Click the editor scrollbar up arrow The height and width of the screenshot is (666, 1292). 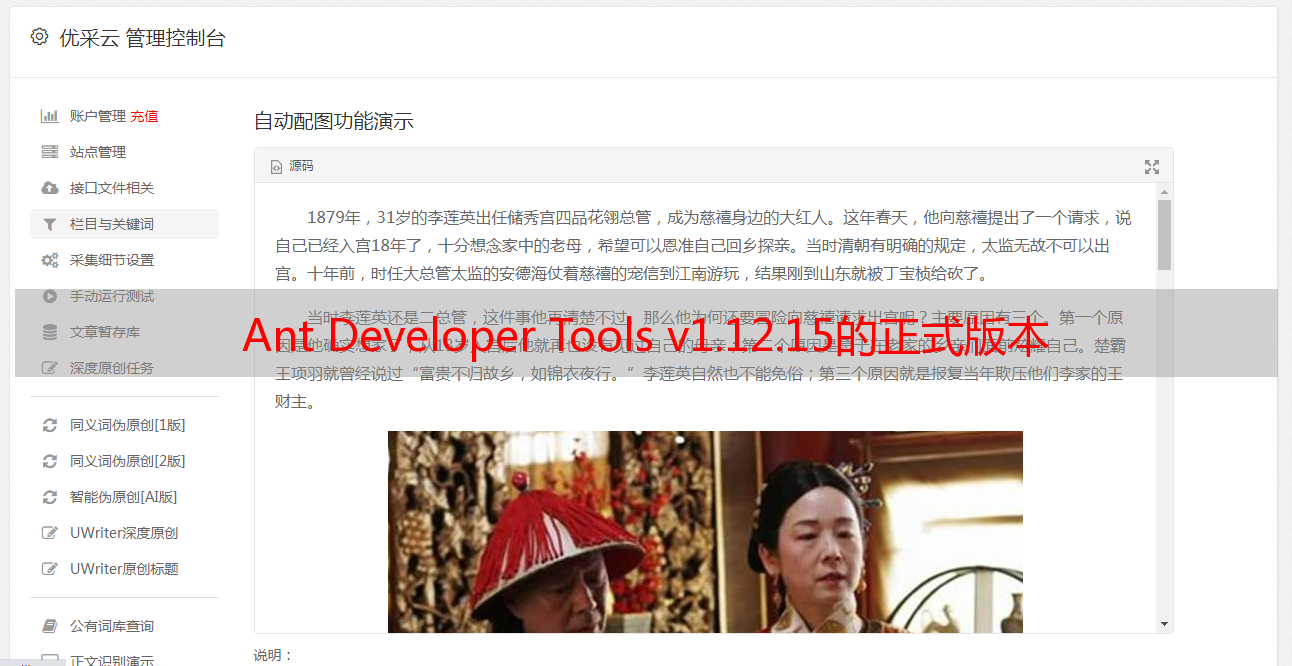1164,191
